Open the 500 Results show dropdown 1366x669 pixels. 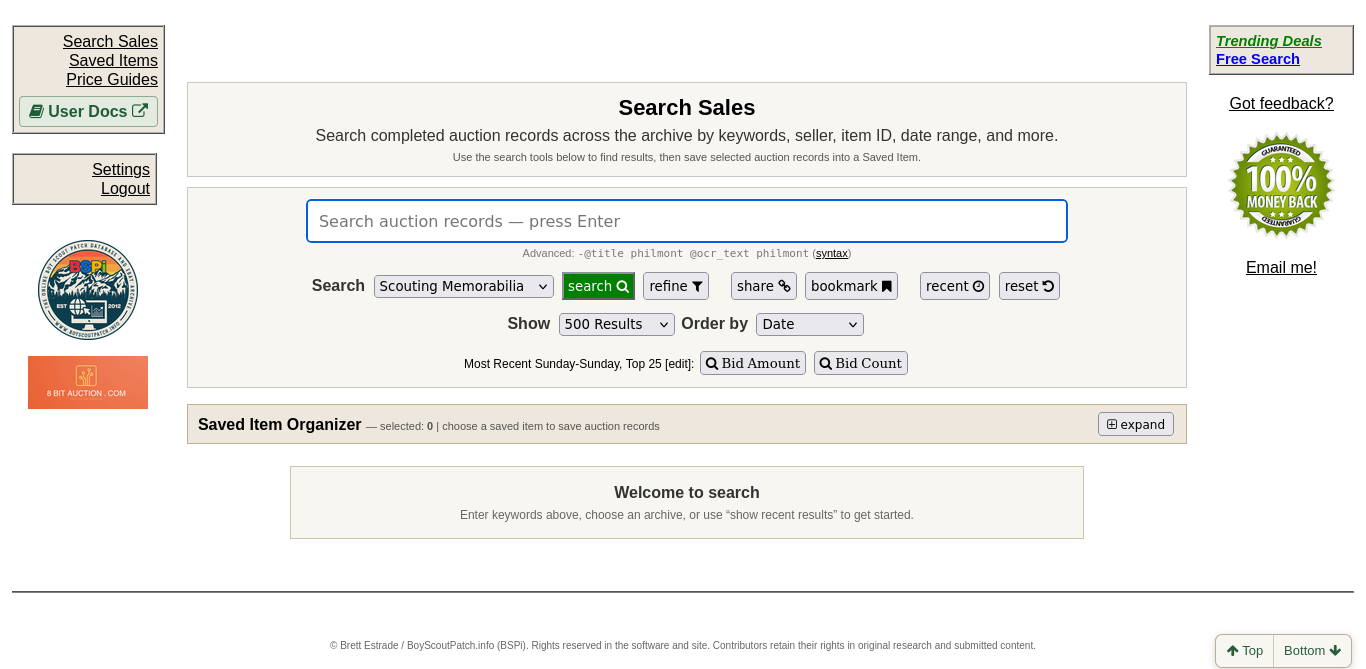(x=617, y=324)
